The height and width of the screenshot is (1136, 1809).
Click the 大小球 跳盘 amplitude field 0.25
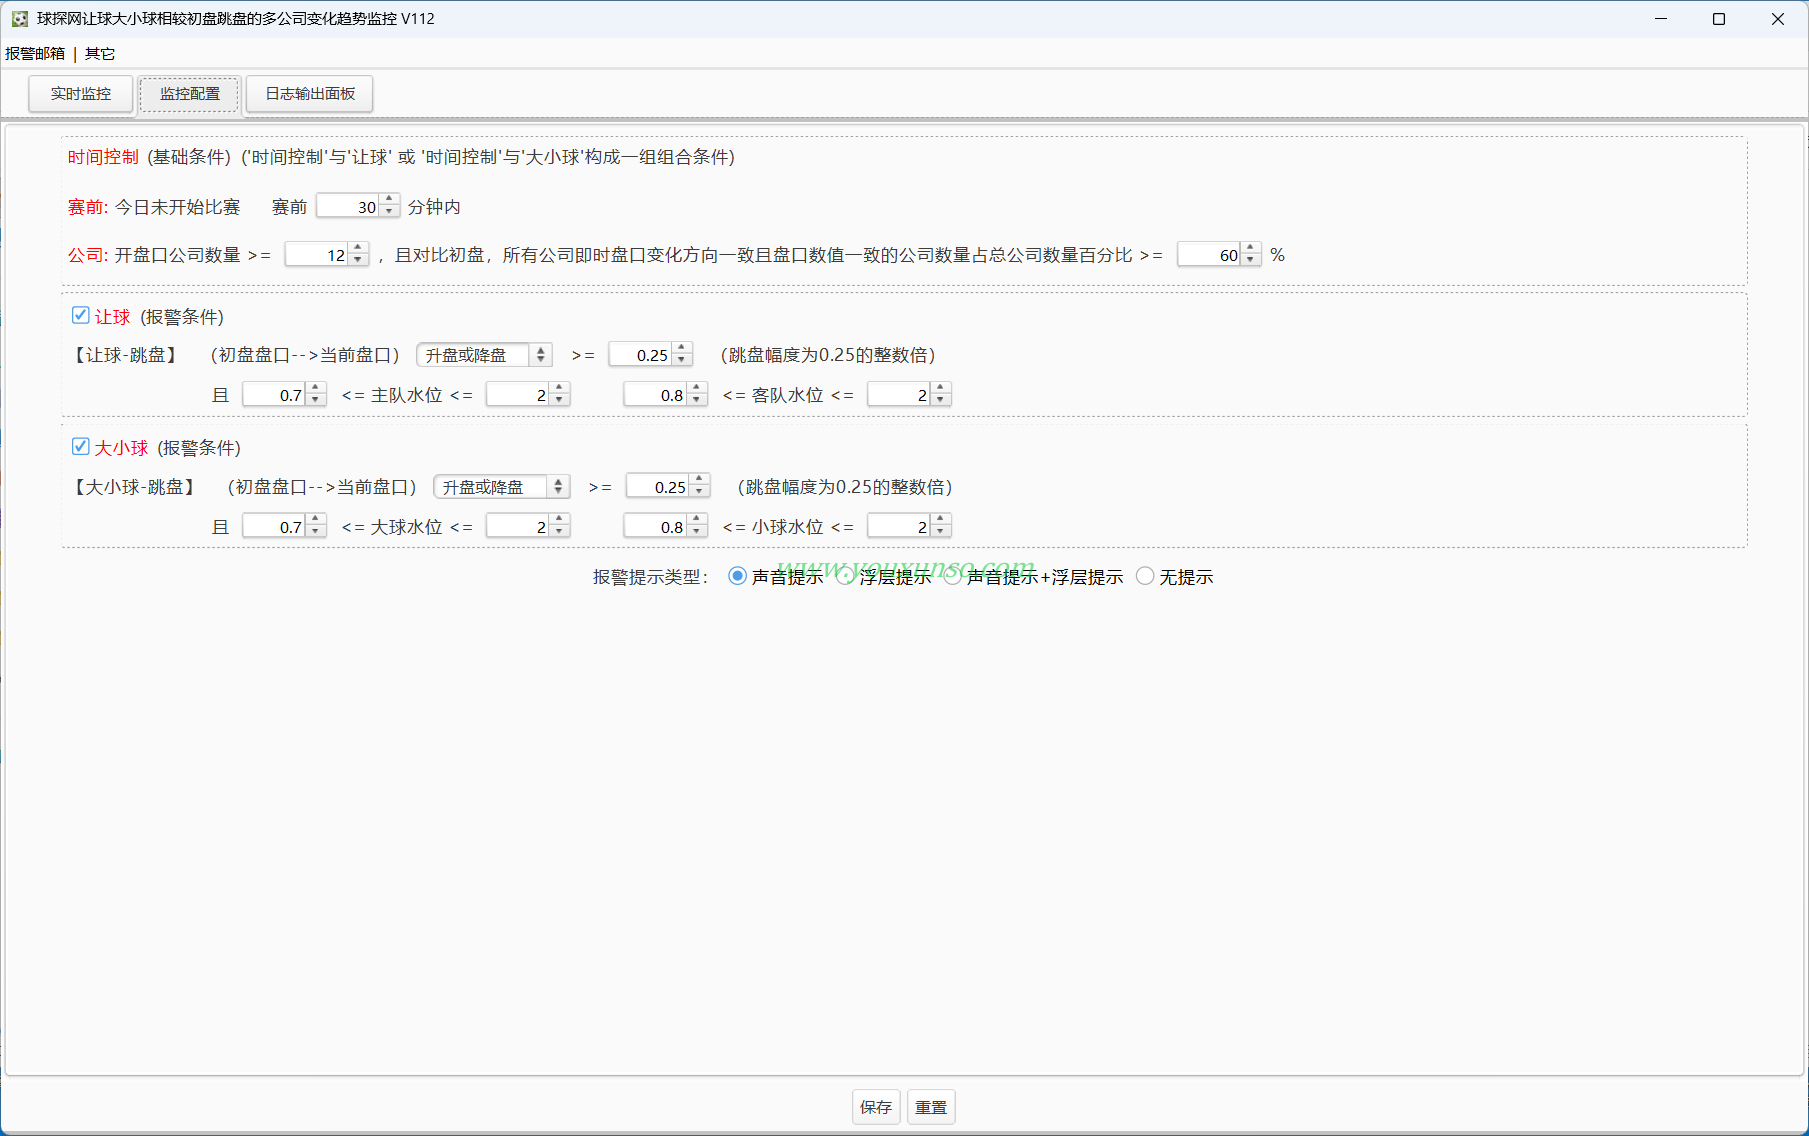click(659, 487)
